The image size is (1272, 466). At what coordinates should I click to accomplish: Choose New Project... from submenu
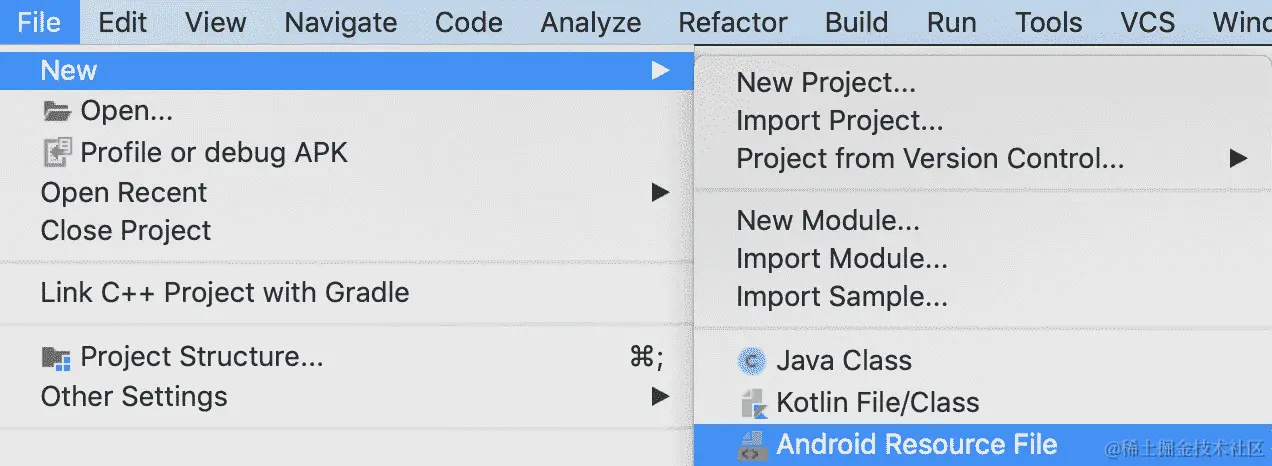coord(826,83)
